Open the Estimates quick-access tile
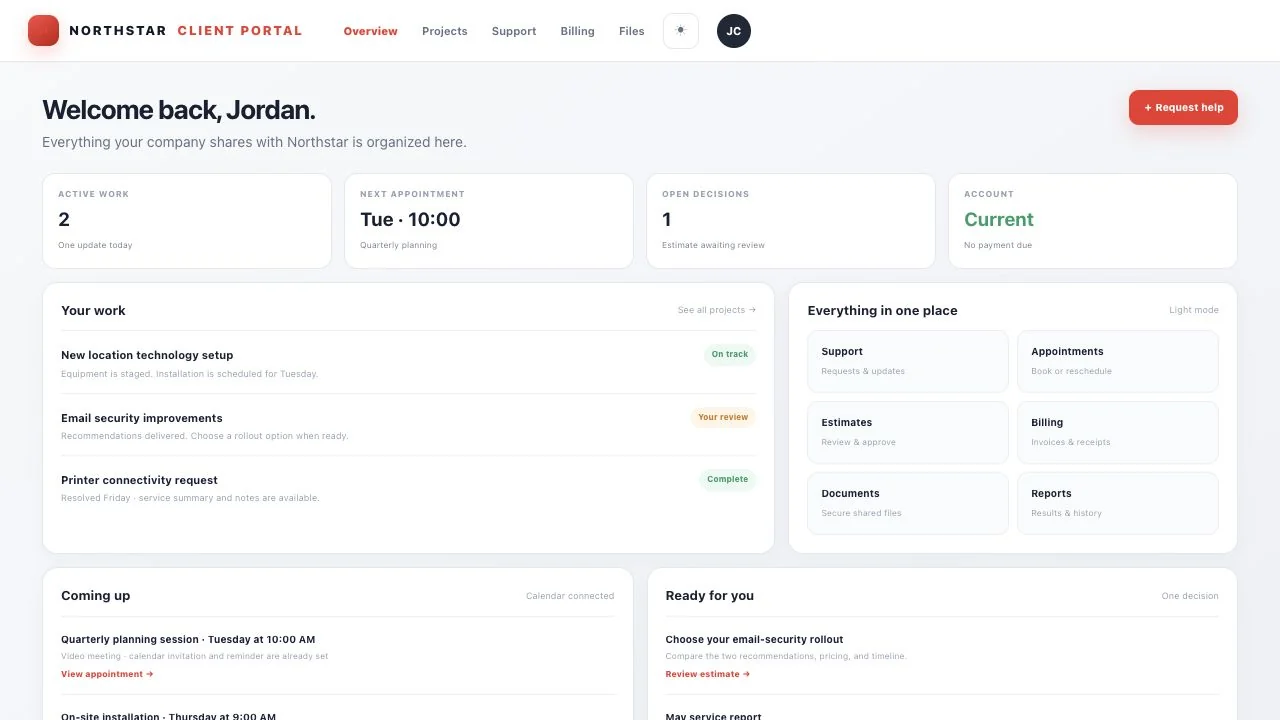 pos(908,432)
